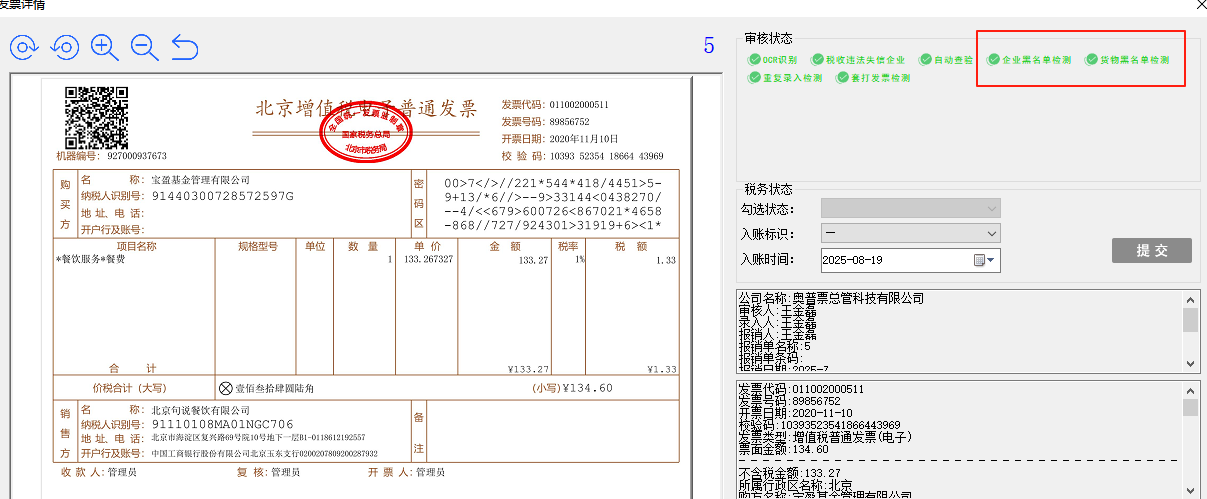
Task: Click the 企业黑名单检测 check indicator
Action: coord(994,60)
